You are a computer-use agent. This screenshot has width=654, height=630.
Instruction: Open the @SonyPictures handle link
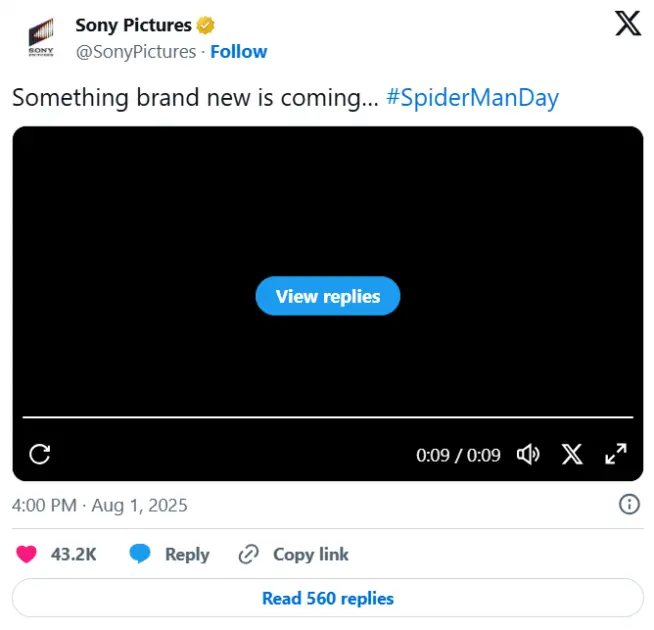(x=136, y=51)
